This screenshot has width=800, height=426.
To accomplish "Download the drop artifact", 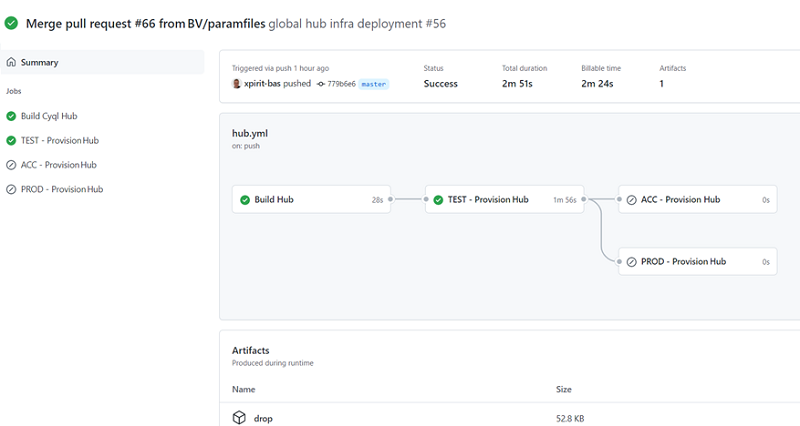I will [x=263, y=418].
